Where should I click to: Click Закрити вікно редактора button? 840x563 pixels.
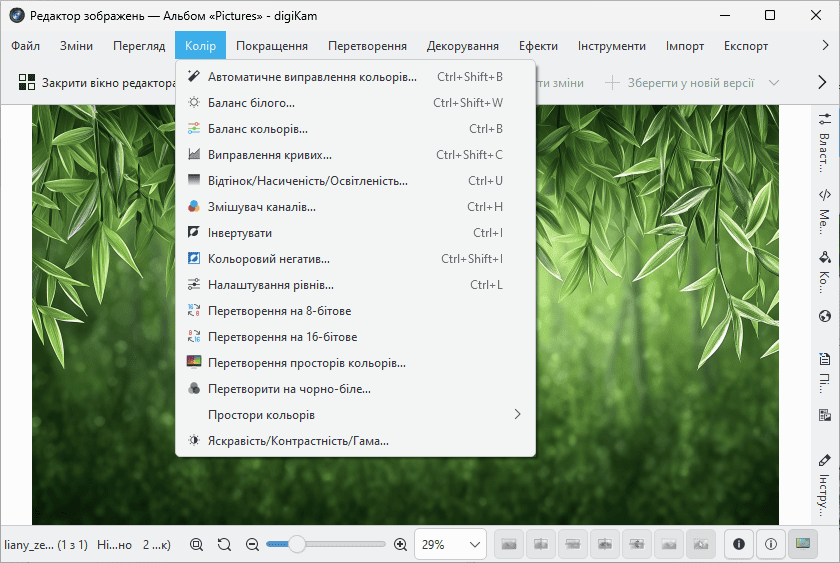(x=96, y=82)
